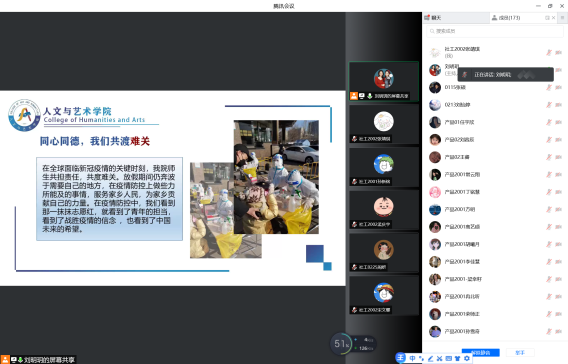Toggle the 中 language mode in the IME bar
The image size is (568, 364).
pyautogui.click(x=412, y=359)
